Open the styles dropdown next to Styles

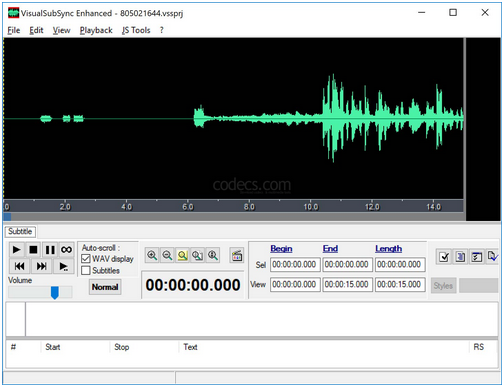pos(479,286)
